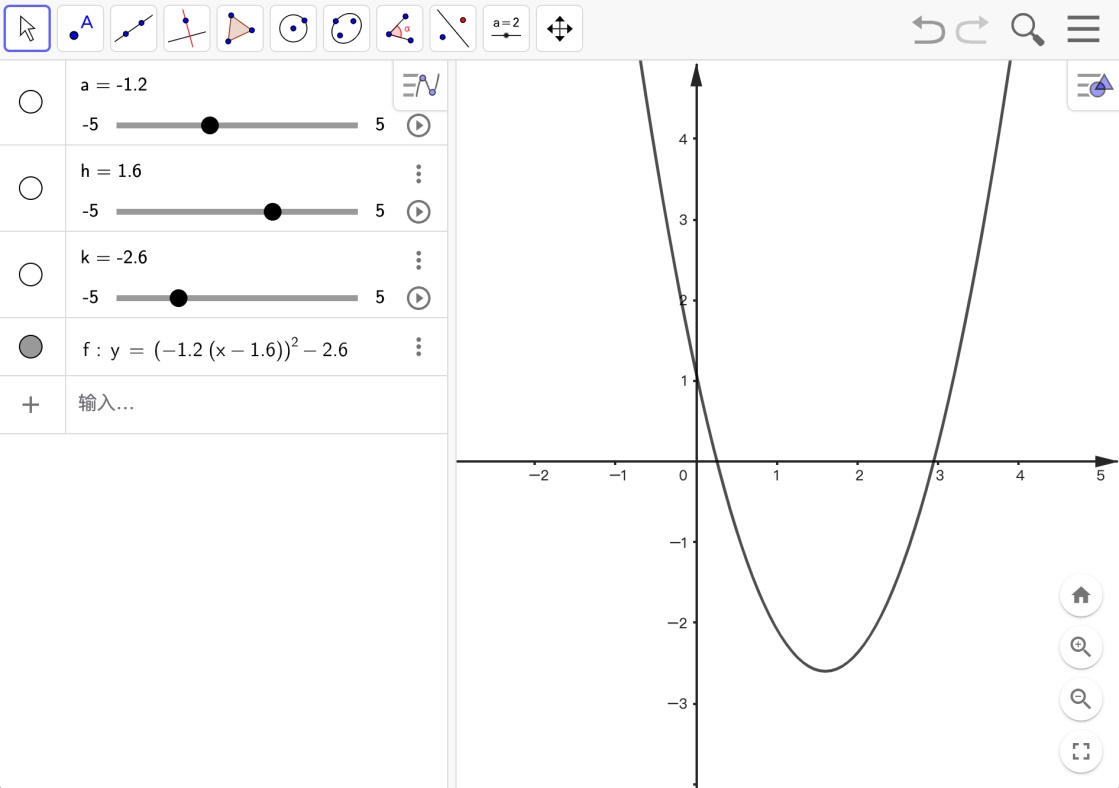The image size is (1119, 788).
Task: Select the Angle tool
Action: 399,29
